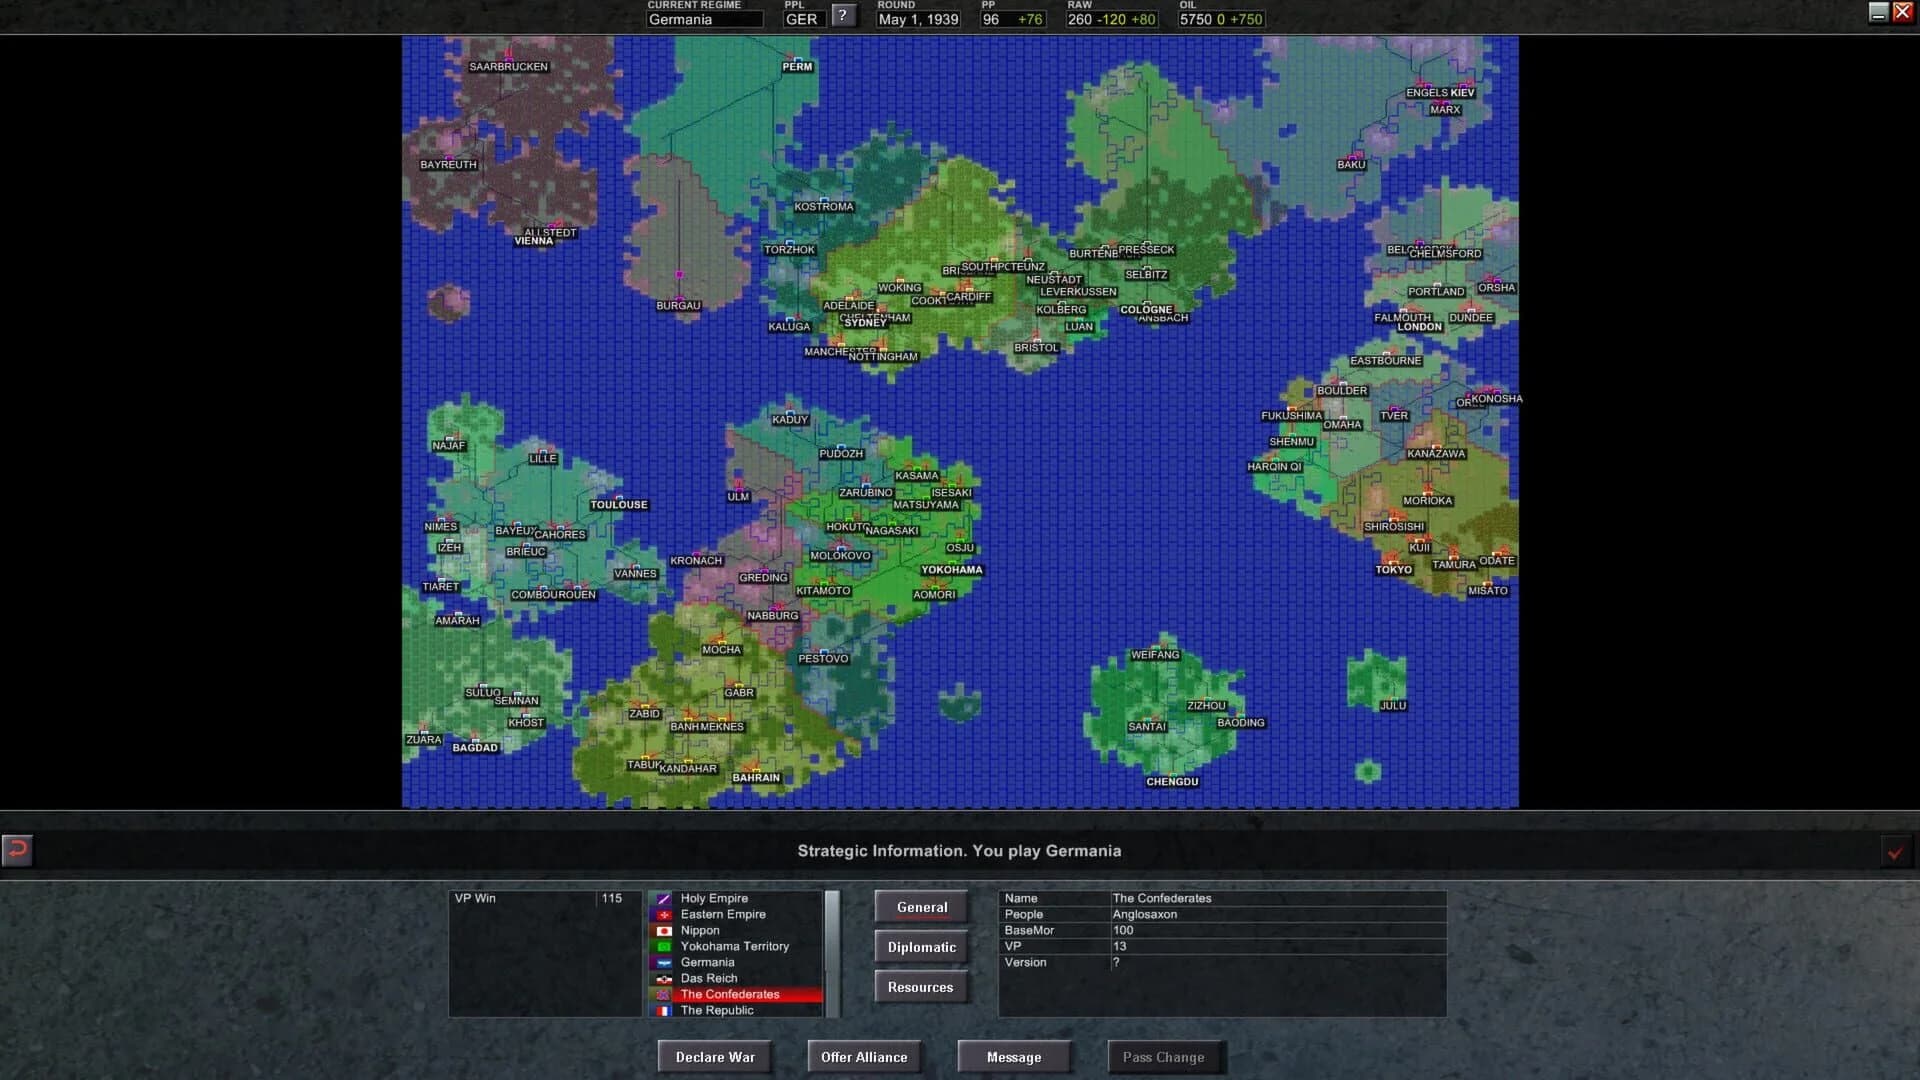The image size is (1920, 1080).
Task: Open the "?" help icon in top bar
Action: click(x=845, y=15)
